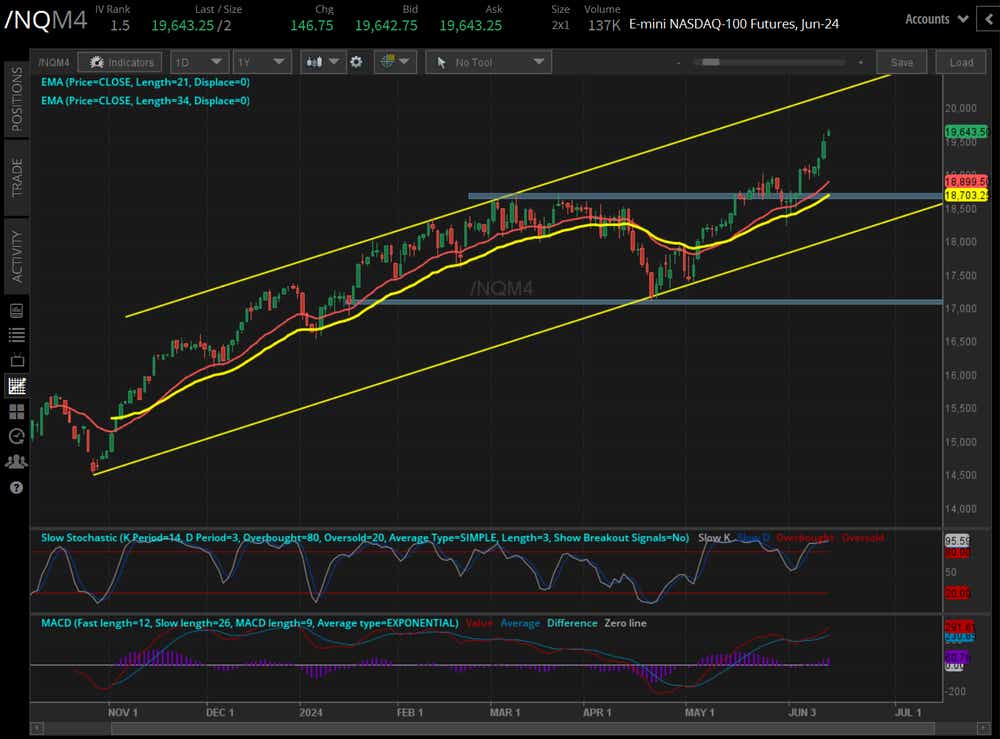The image size is (1000, 739).
Task: Open the clock history sidebar icon
Action: [17, 436]
